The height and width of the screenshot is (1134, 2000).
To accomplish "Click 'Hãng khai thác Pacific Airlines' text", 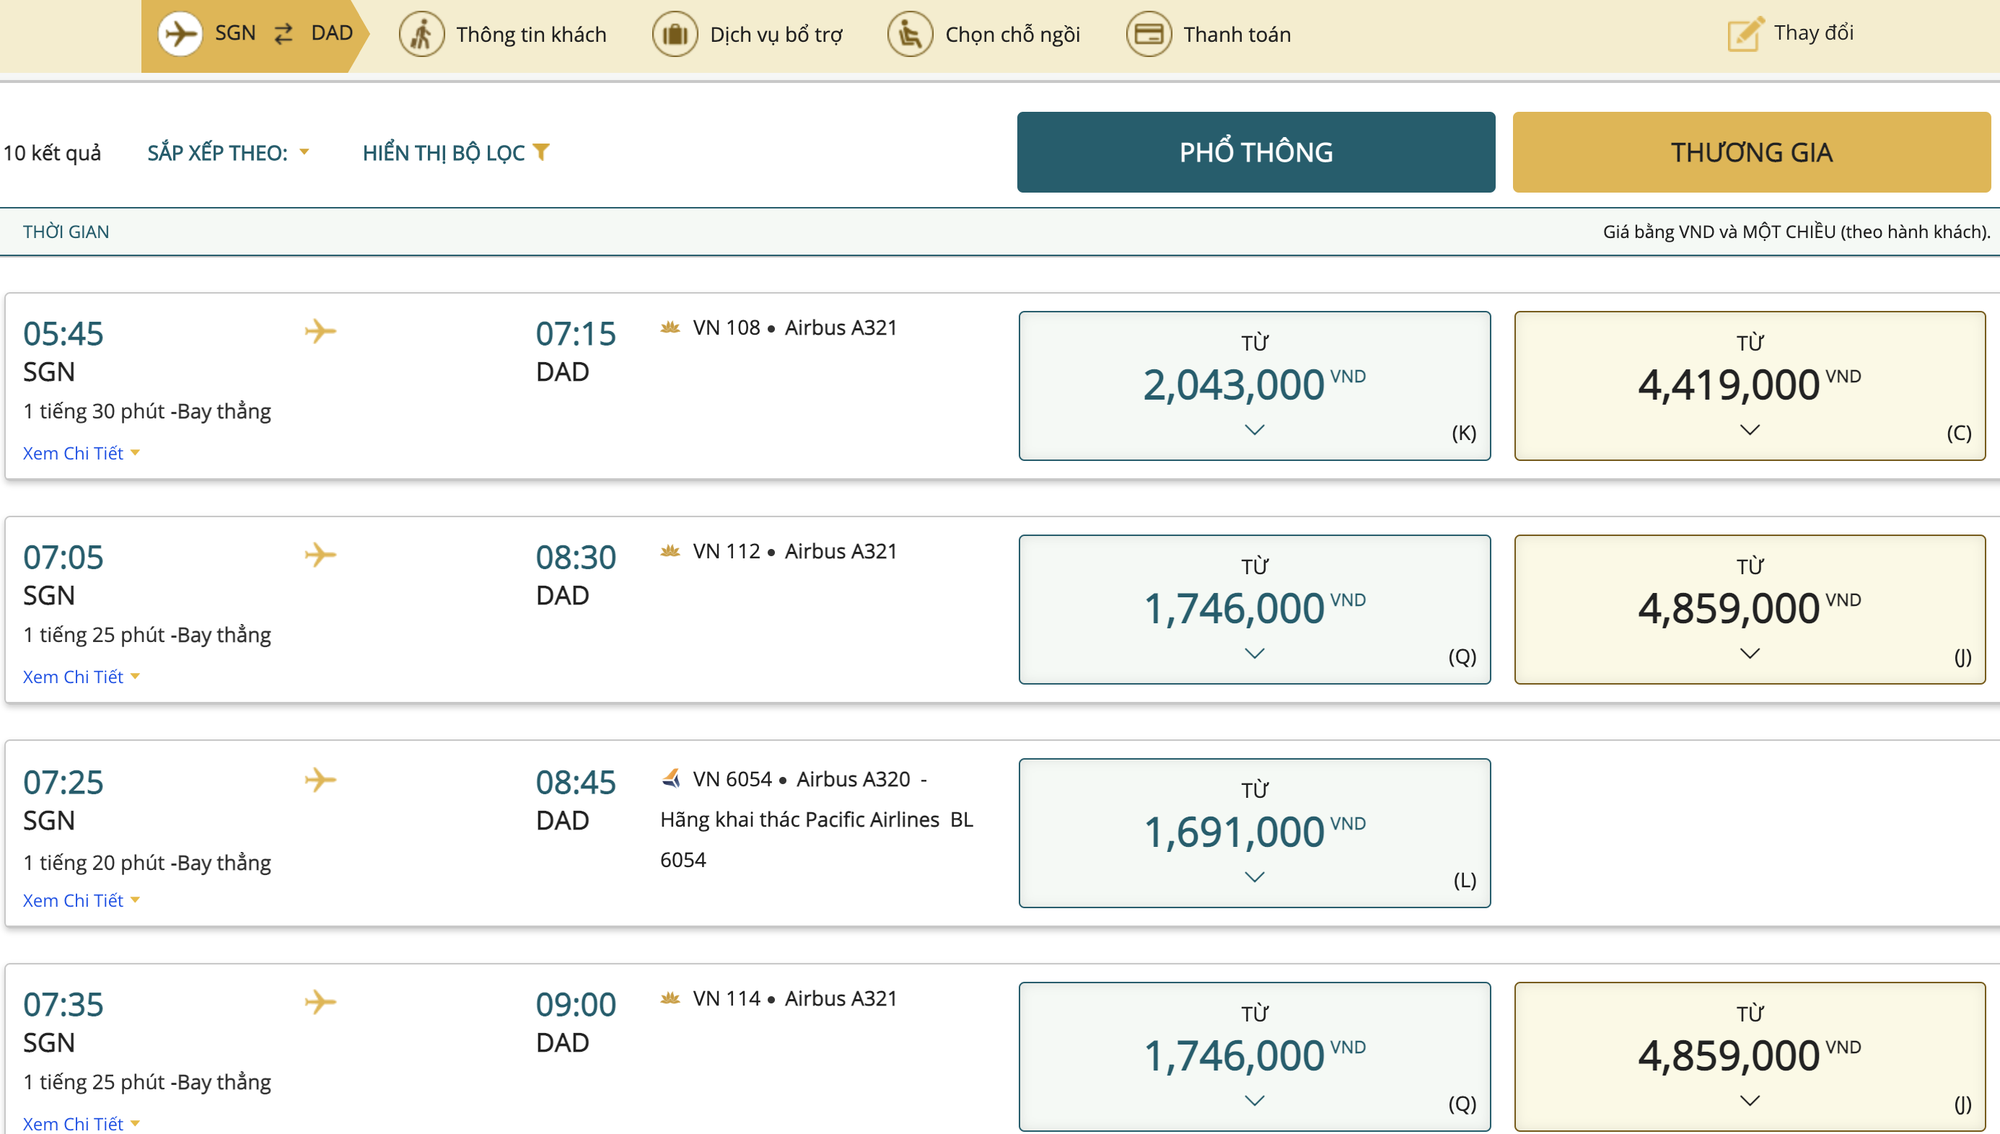I will tap(800, 820).
